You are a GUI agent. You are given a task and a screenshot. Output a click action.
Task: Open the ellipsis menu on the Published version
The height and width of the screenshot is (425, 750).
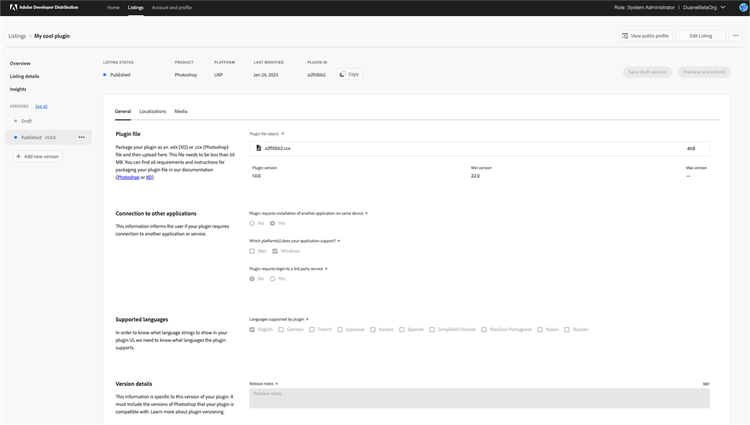point(82,137)
